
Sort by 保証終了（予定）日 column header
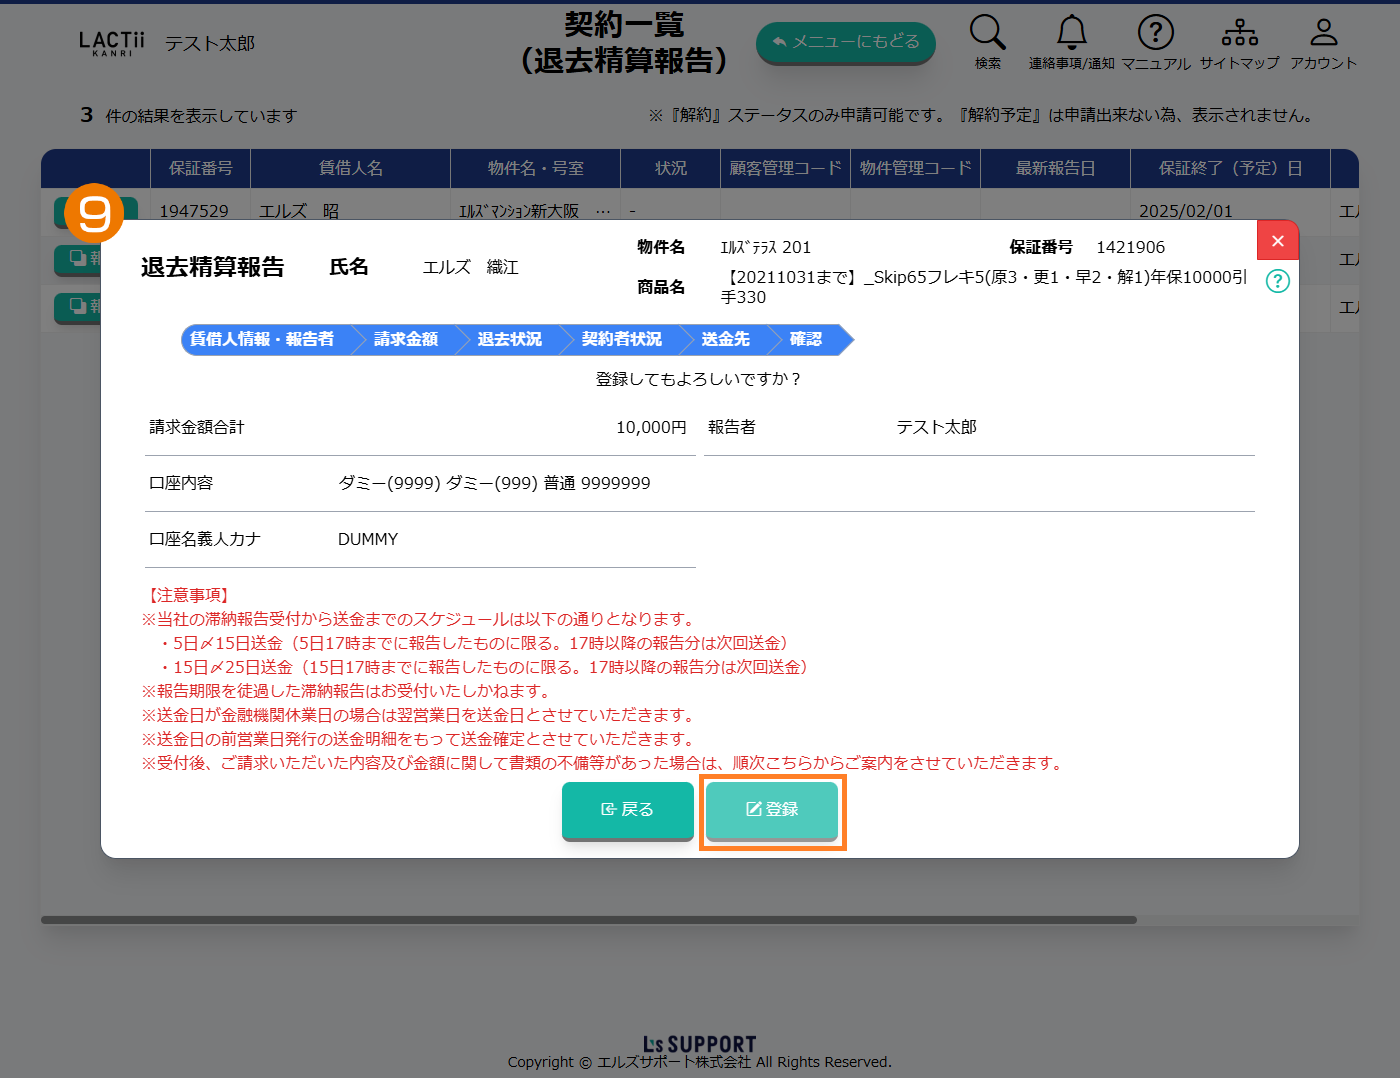point(1230,169)
